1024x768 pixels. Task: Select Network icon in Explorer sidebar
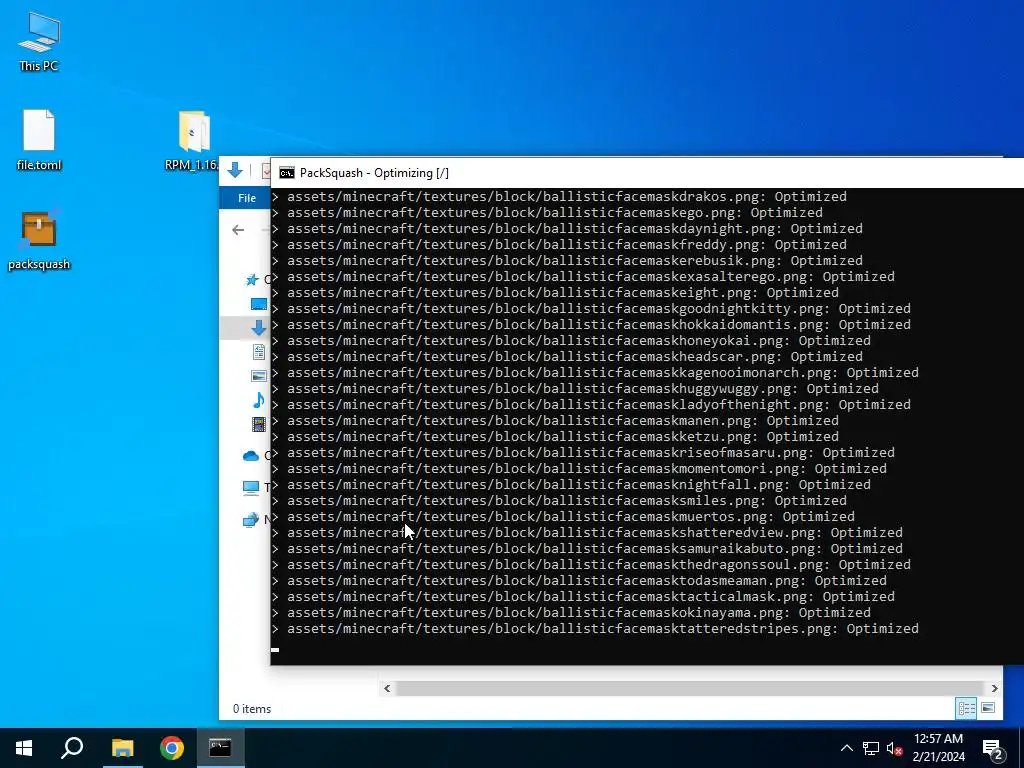tap(251, 520)
